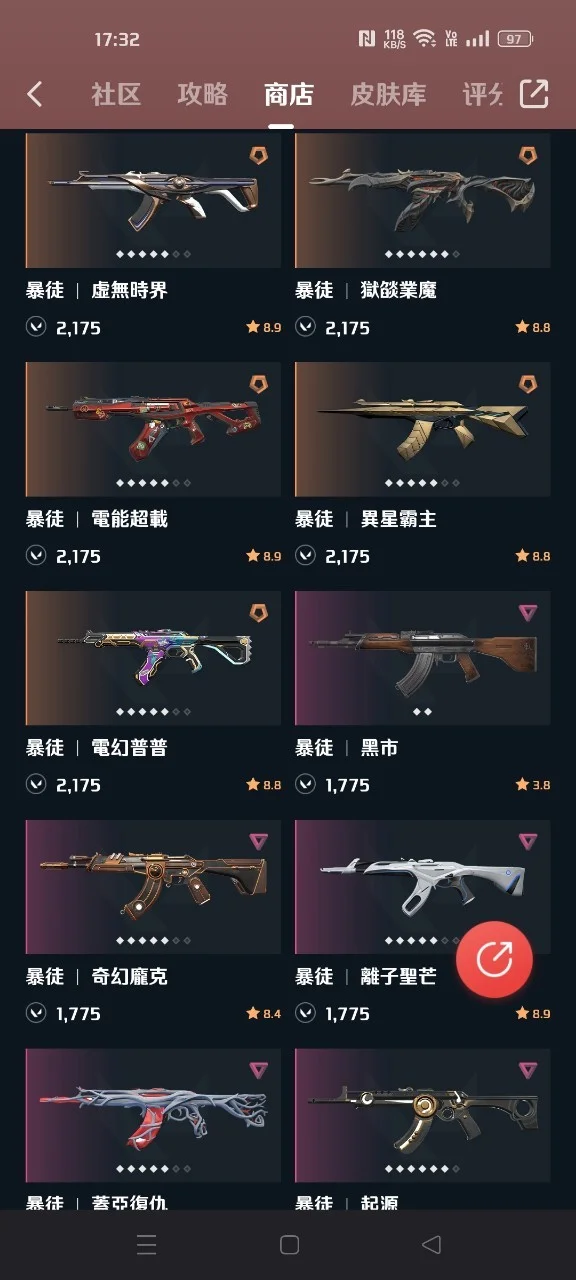Tap Android recent apps menu icon
This screenshot has height=1280, width=576.
click(x=146, y=1245)
